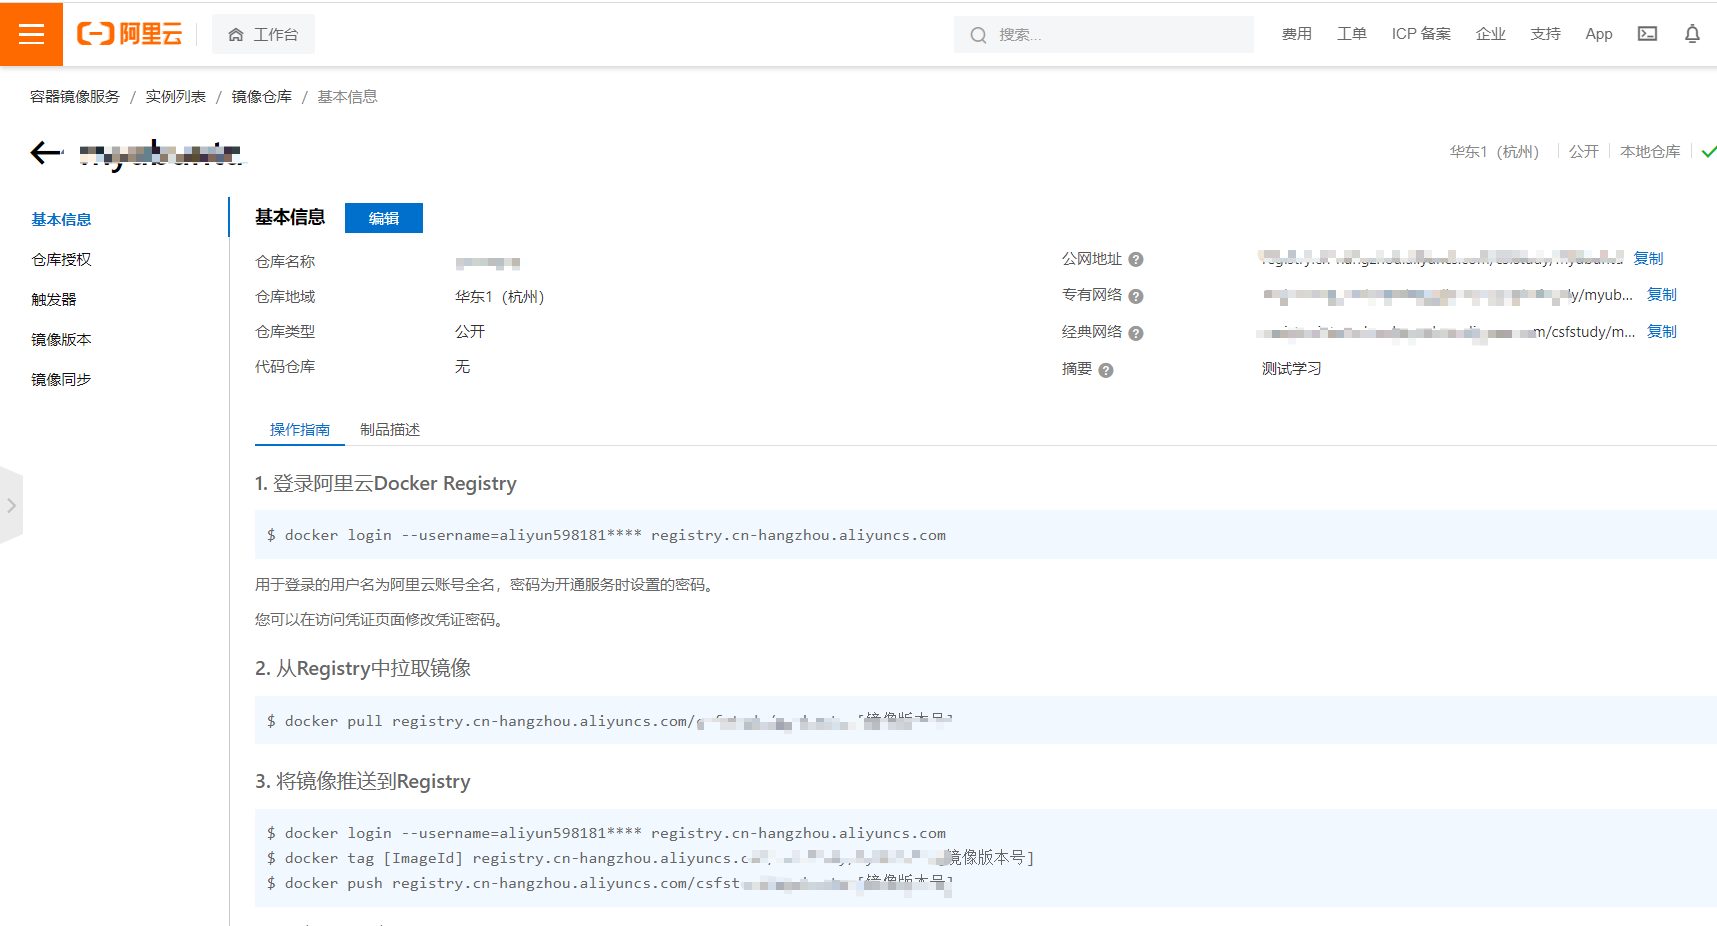This screenshot has height=926, width=1717.
Task: Open the notifications bell
Action: coord(1692,34)
